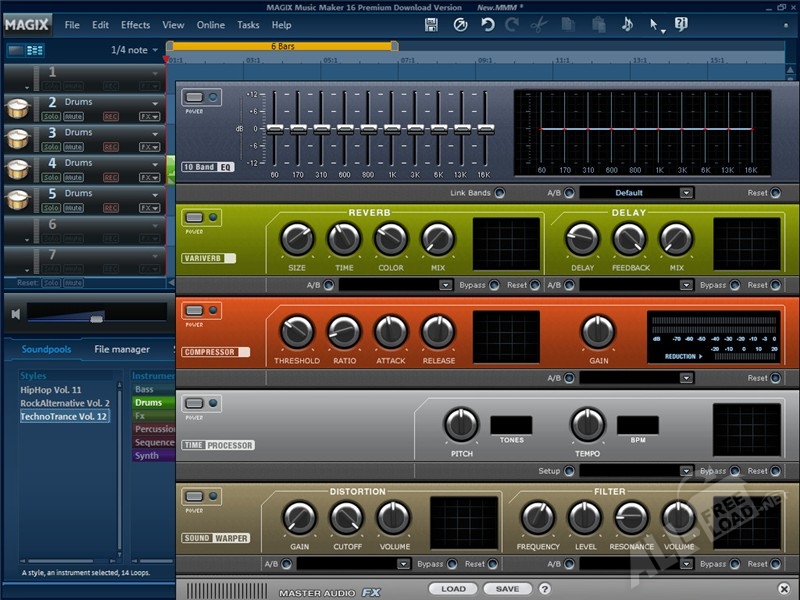Expand the FX menu on track 4
Image resolution: width=800 pixels, height=600 pixels.
tap(149, 178)
